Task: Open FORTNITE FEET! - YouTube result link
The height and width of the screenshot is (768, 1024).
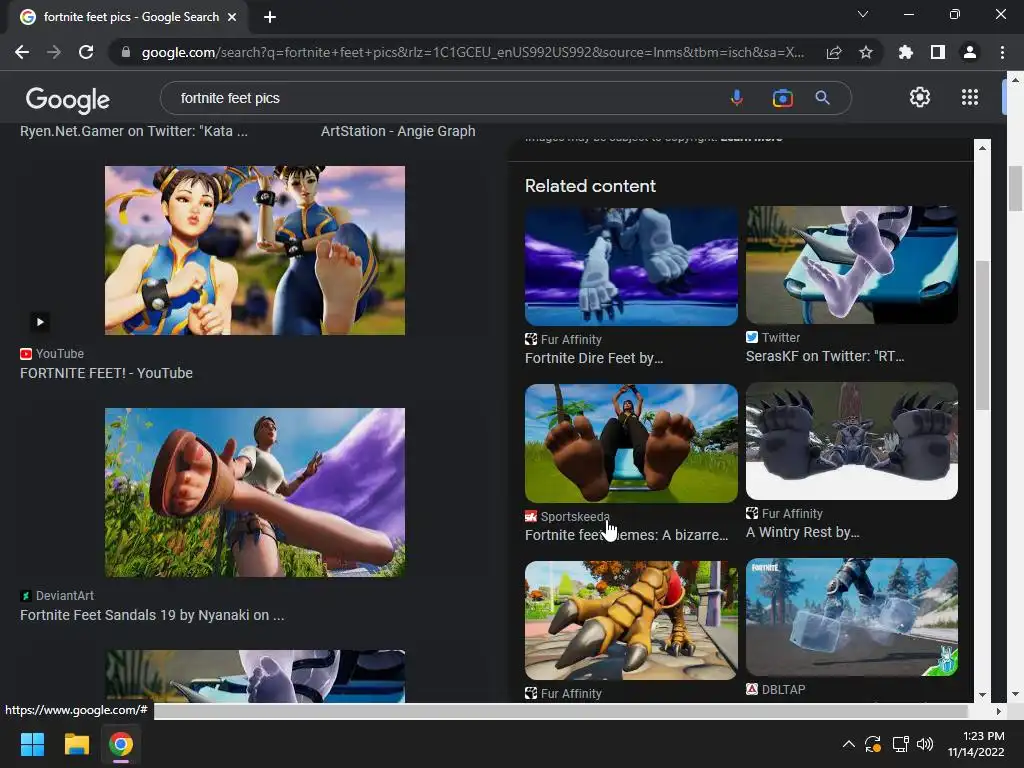Action: point(106,373)
